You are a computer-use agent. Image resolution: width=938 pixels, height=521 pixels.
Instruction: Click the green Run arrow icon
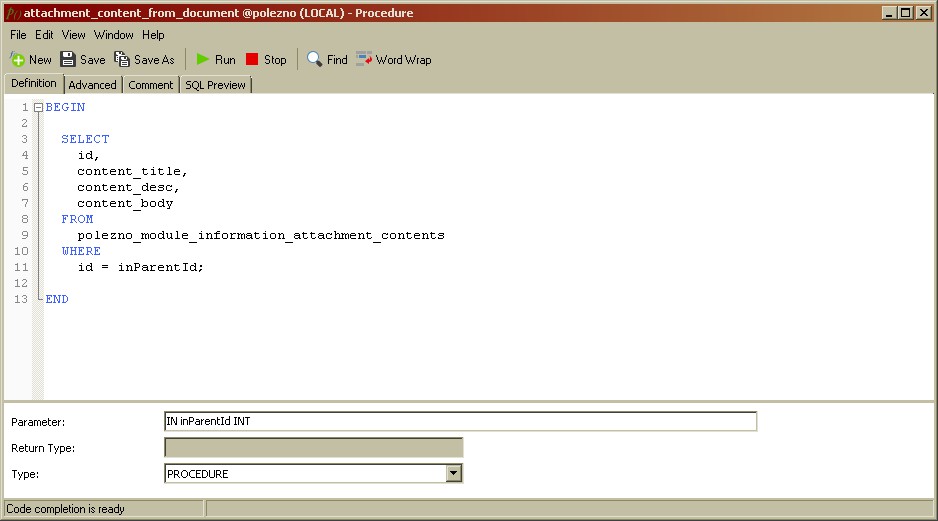(203, 59)
